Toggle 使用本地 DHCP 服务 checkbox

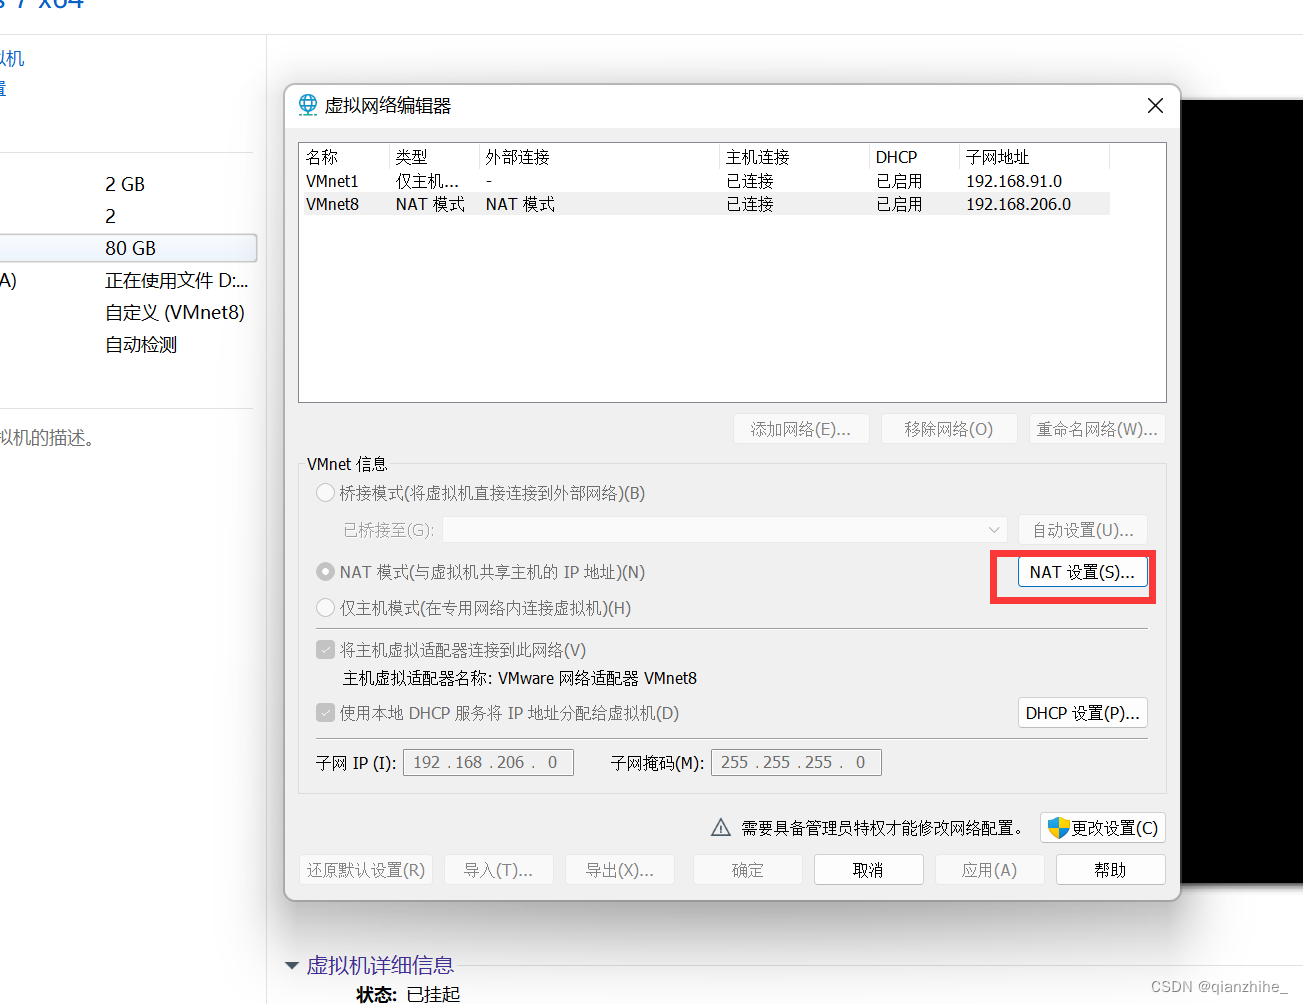point(325,713)
